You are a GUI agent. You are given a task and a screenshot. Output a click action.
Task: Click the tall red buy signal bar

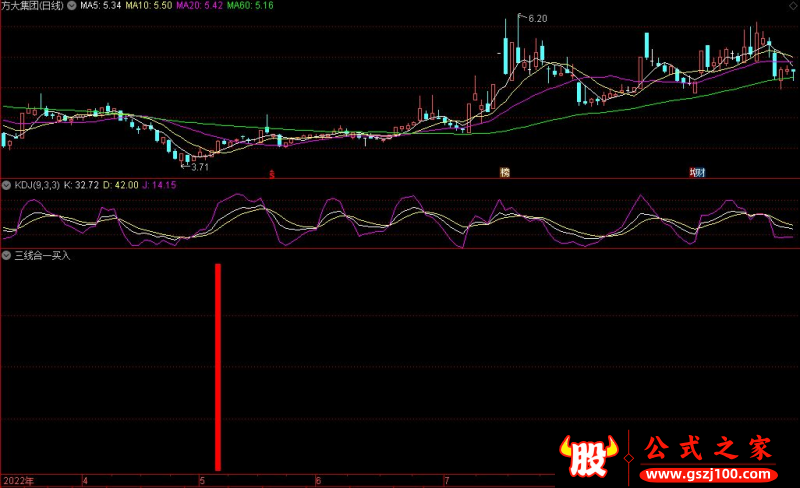(x=217, y=365)
